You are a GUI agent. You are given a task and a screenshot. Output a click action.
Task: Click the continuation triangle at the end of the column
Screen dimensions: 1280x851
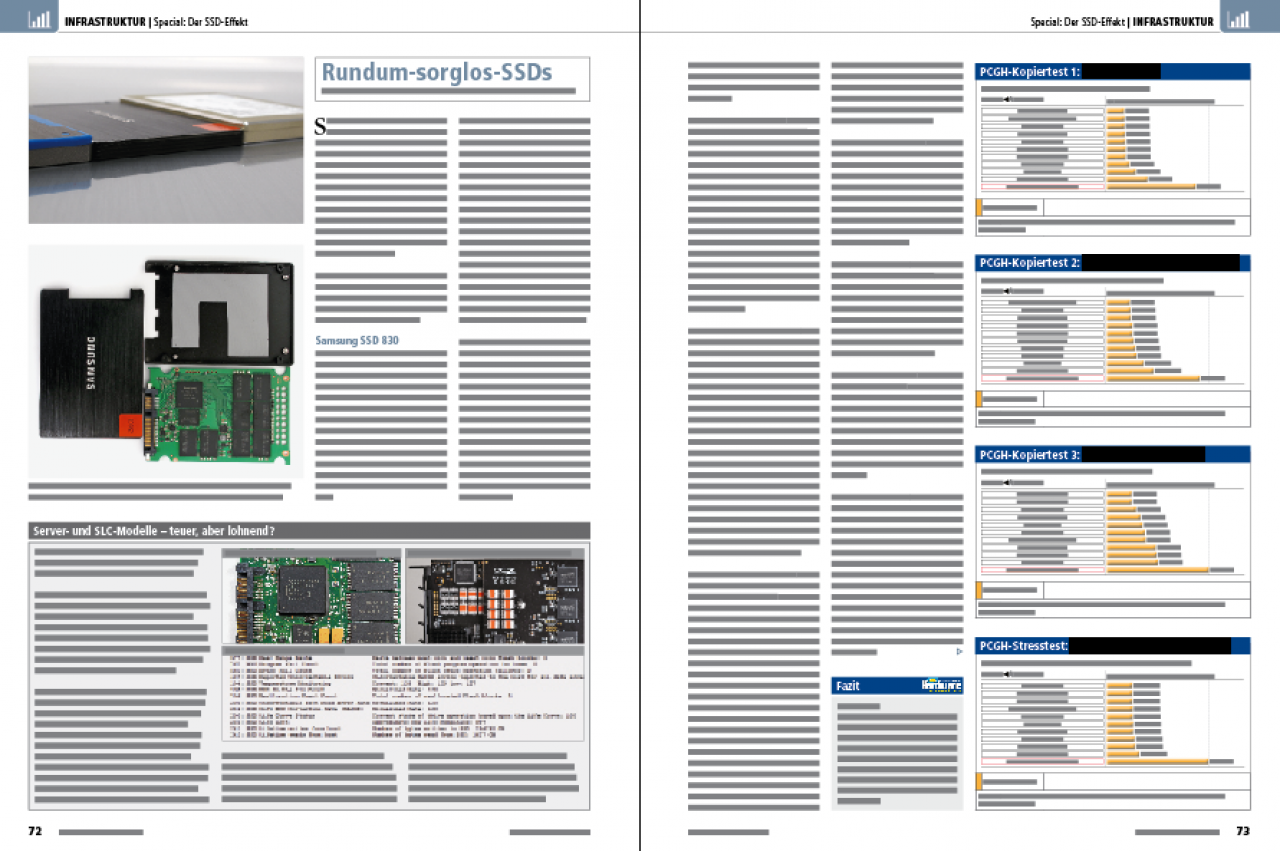(x=959, y=652)
